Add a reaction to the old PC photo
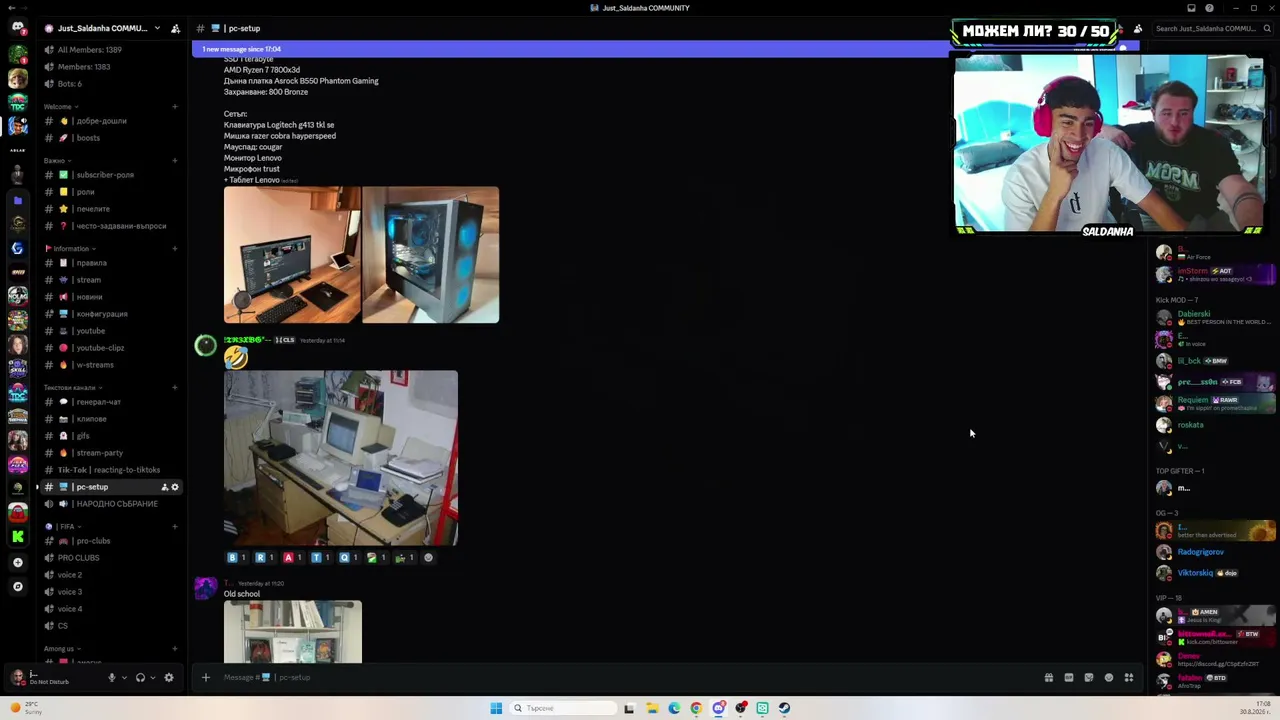 (429, 558)
